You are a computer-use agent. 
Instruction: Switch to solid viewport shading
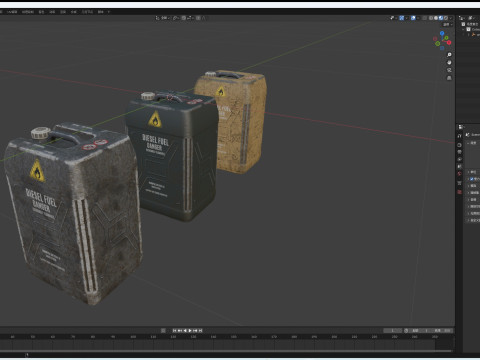pyautogui.click(x=436, y=18)
